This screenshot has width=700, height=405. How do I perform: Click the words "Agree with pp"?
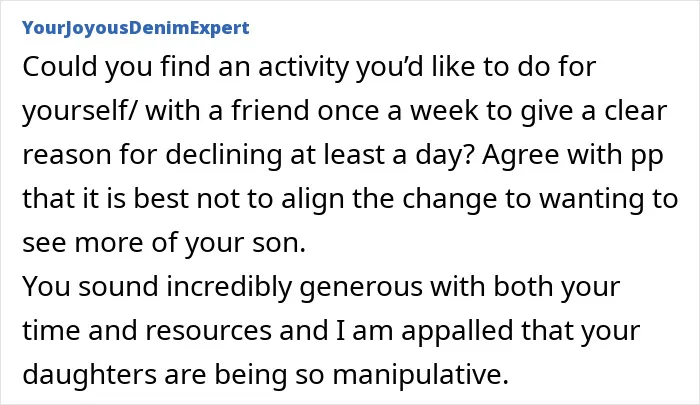(573, 155)
